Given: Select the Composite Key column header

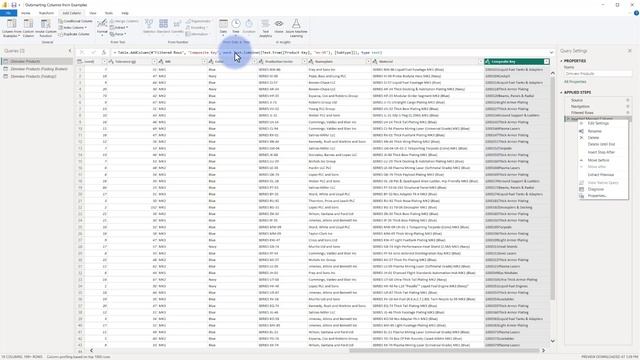Looking at the screenshot, I should click(x=516, y=62).
